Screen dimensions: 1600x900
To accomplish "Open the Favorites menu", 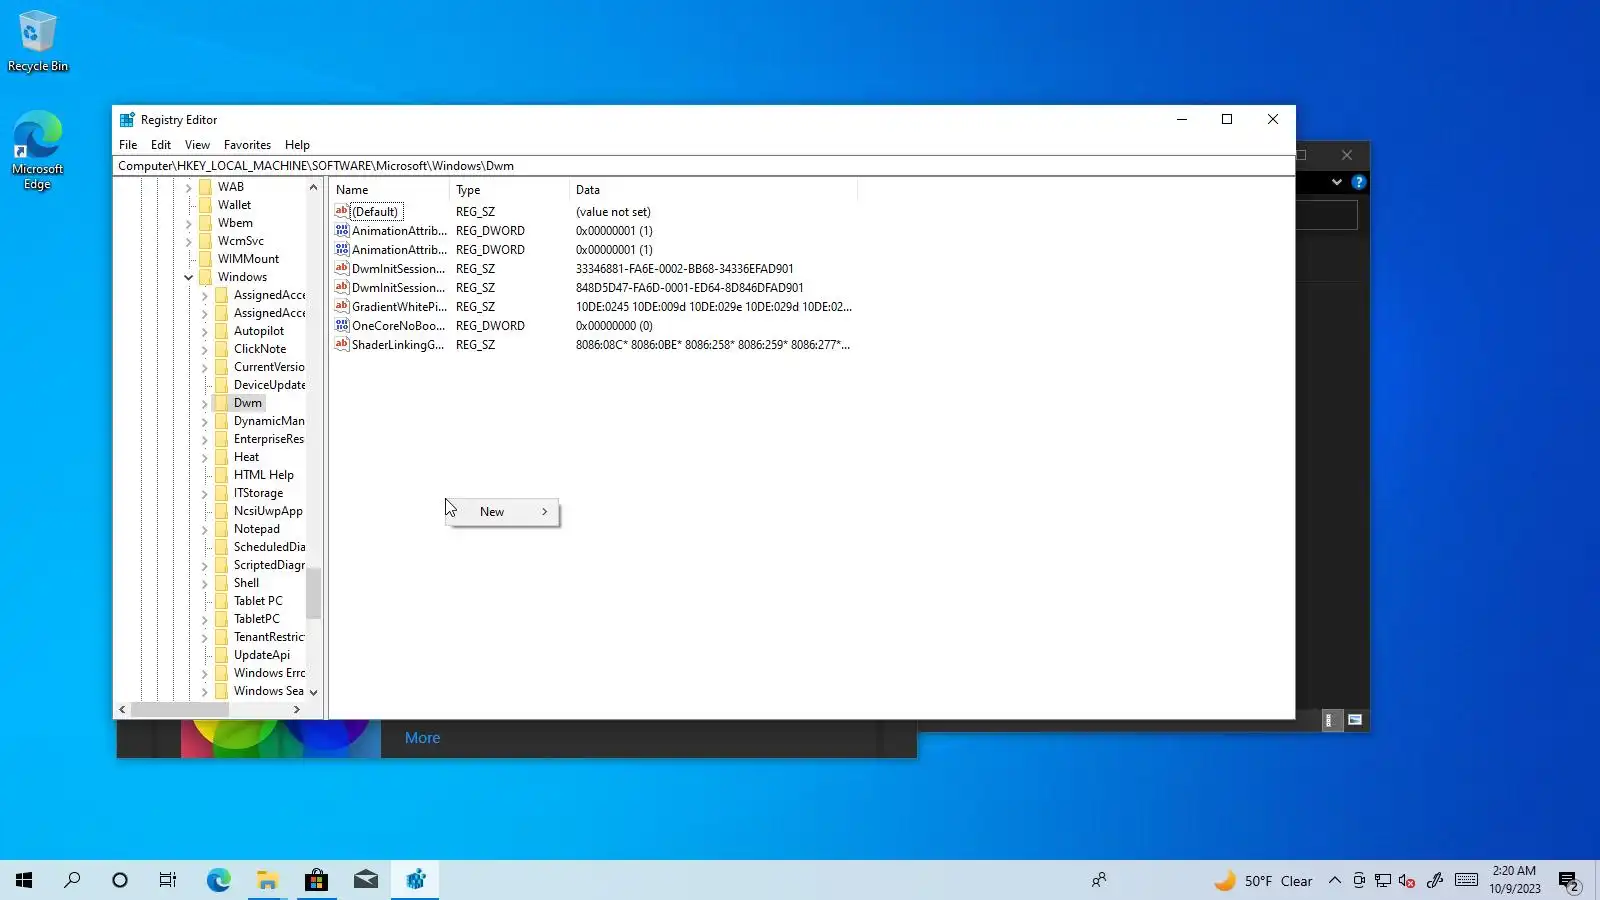I will (247, 145).
